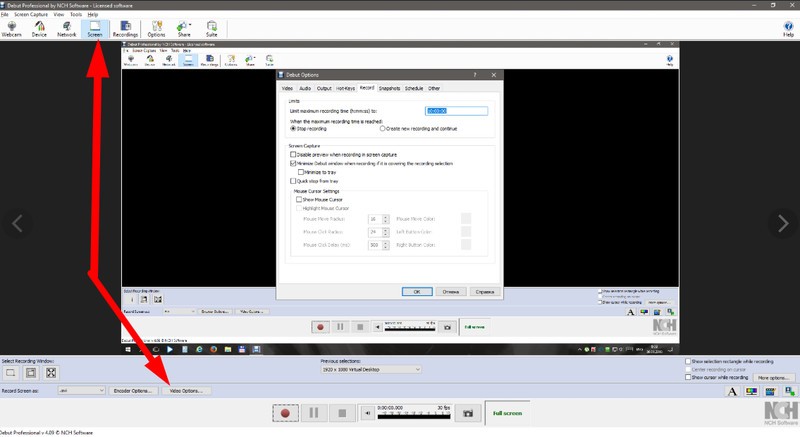Switch to Schedule tab in Debut Options
Viewport: 800px width, 437px height.
point(414,88)
